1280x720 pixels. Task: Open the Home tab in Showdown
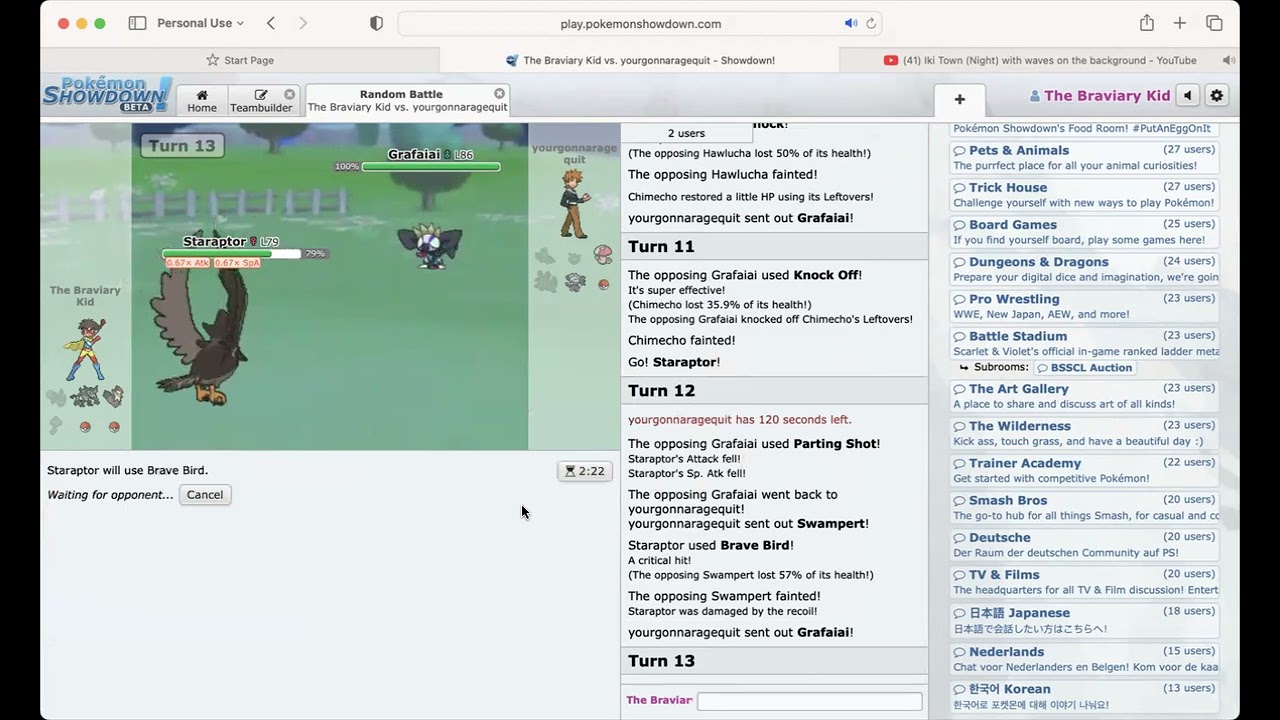pyautogui.click(x=202, y=101)
